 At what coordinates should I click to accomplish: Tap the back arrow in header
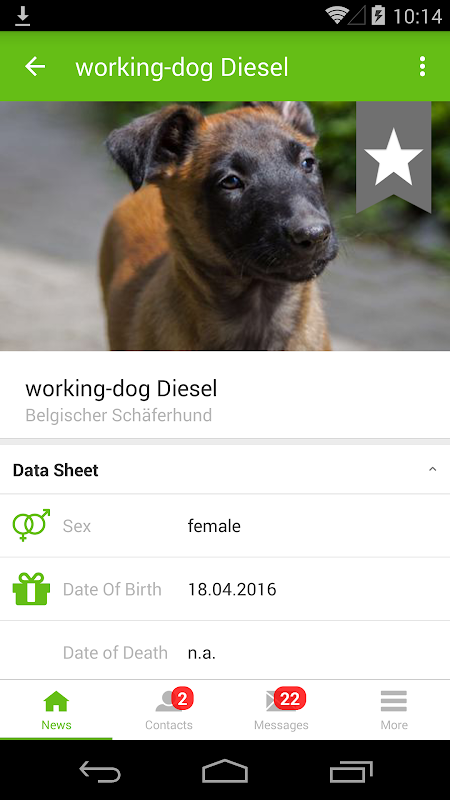click(35, 66)
